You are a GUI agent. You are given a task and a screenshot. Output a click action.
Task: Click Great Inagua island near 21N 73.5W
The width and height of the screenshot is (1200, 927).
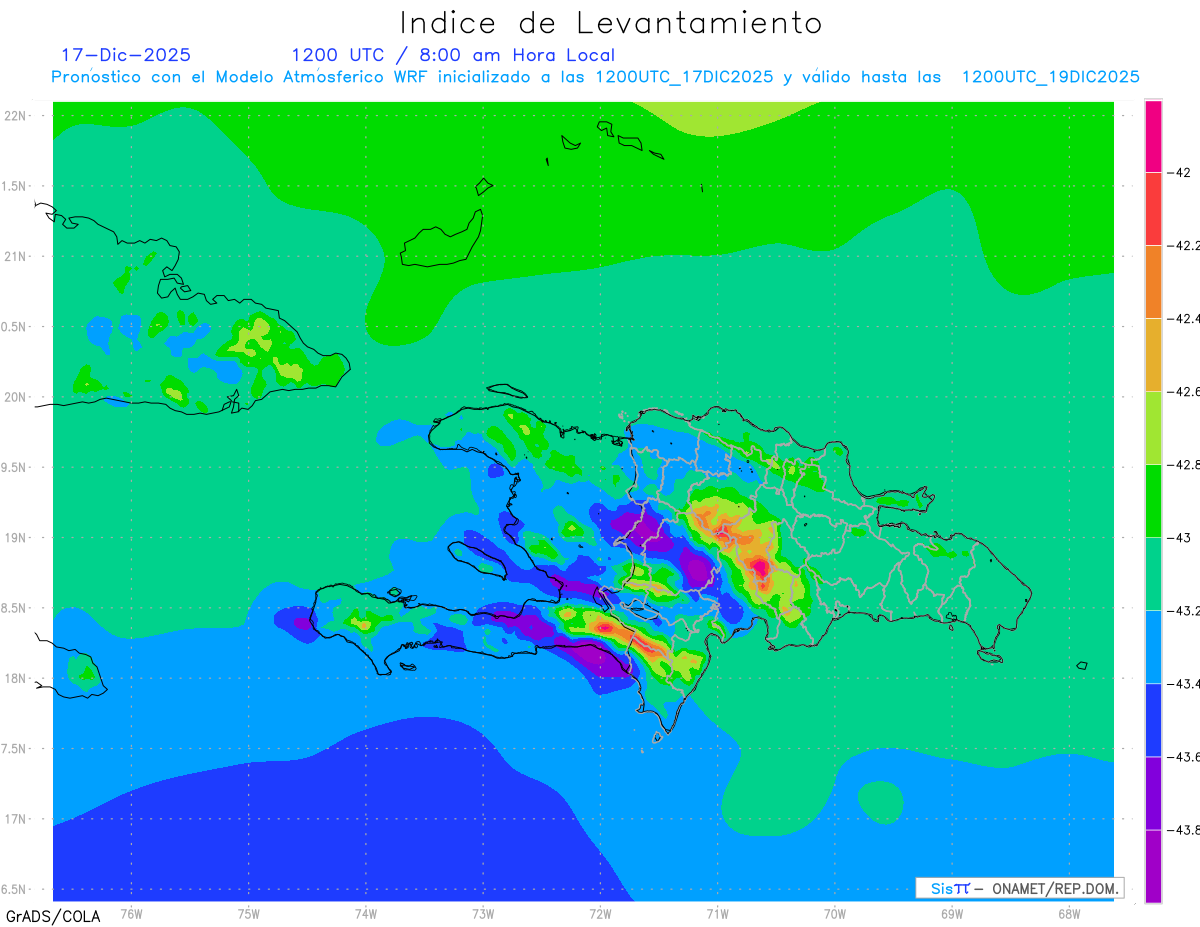click(x=440, y=240)
